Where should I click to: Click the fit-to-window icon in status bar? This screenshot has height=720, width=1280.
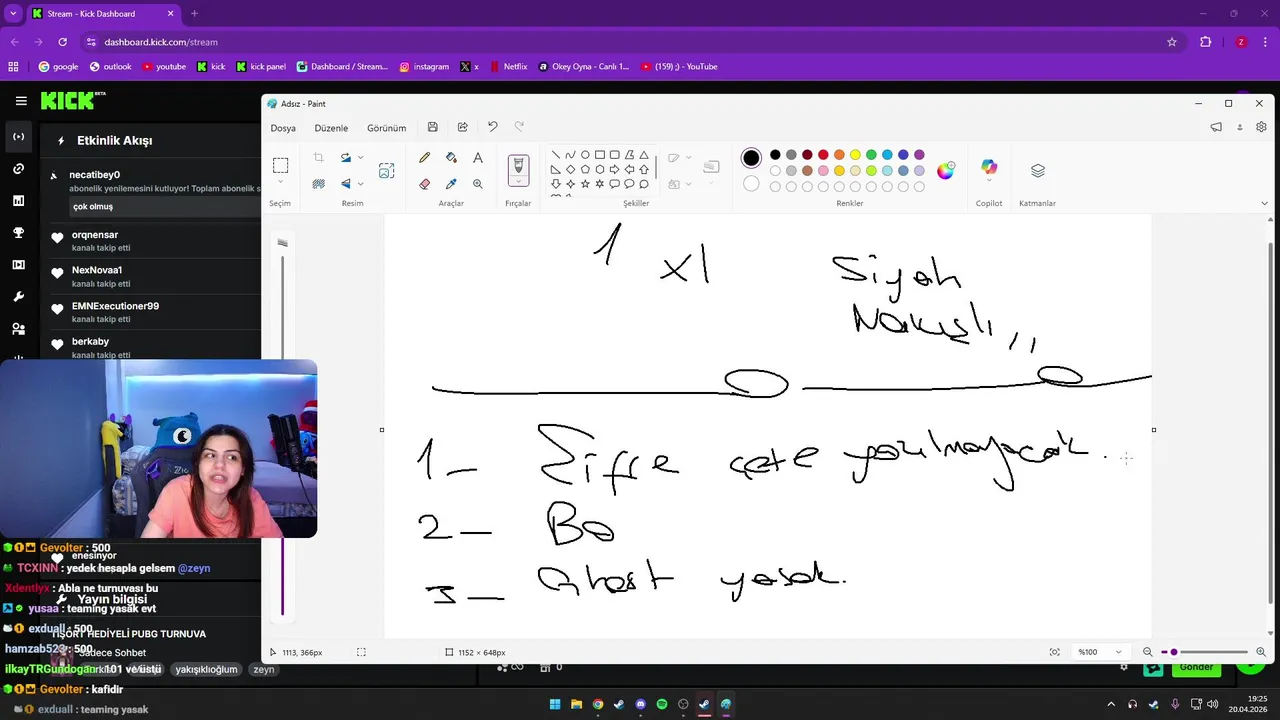point(1055,652)
